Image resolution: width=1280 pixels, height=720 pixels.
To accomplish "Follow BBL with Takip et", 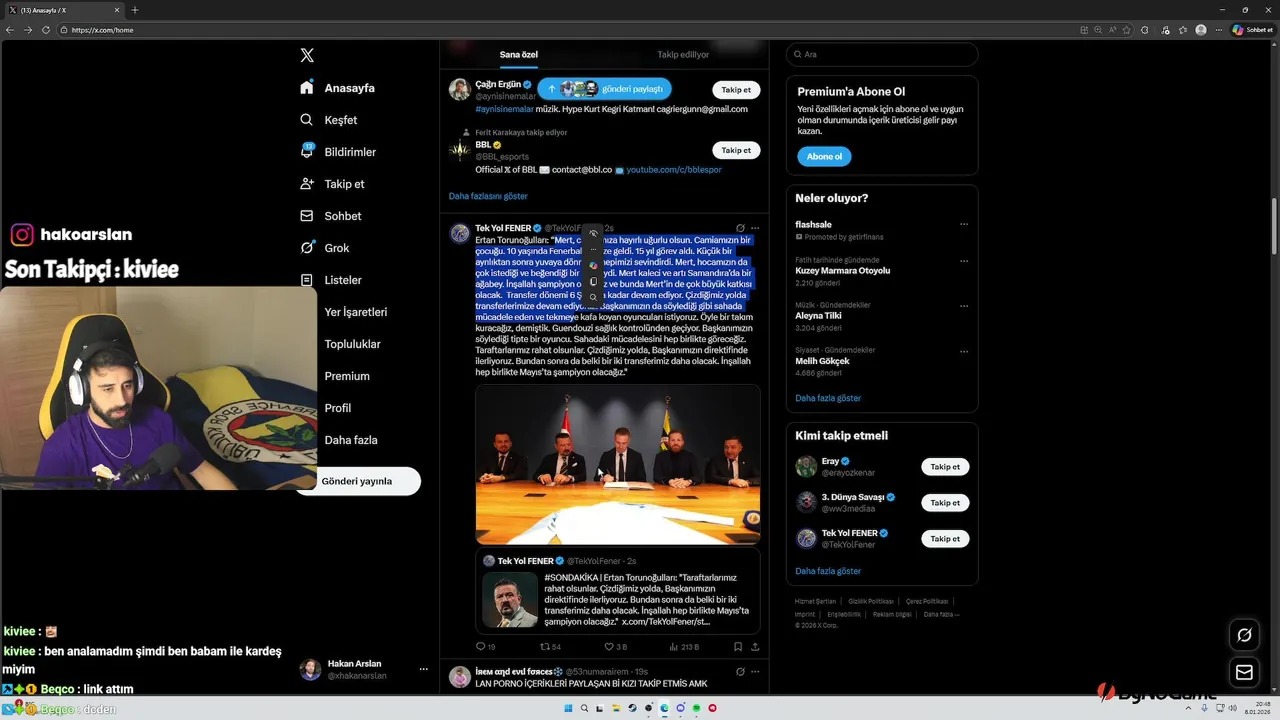I will 736,150.
